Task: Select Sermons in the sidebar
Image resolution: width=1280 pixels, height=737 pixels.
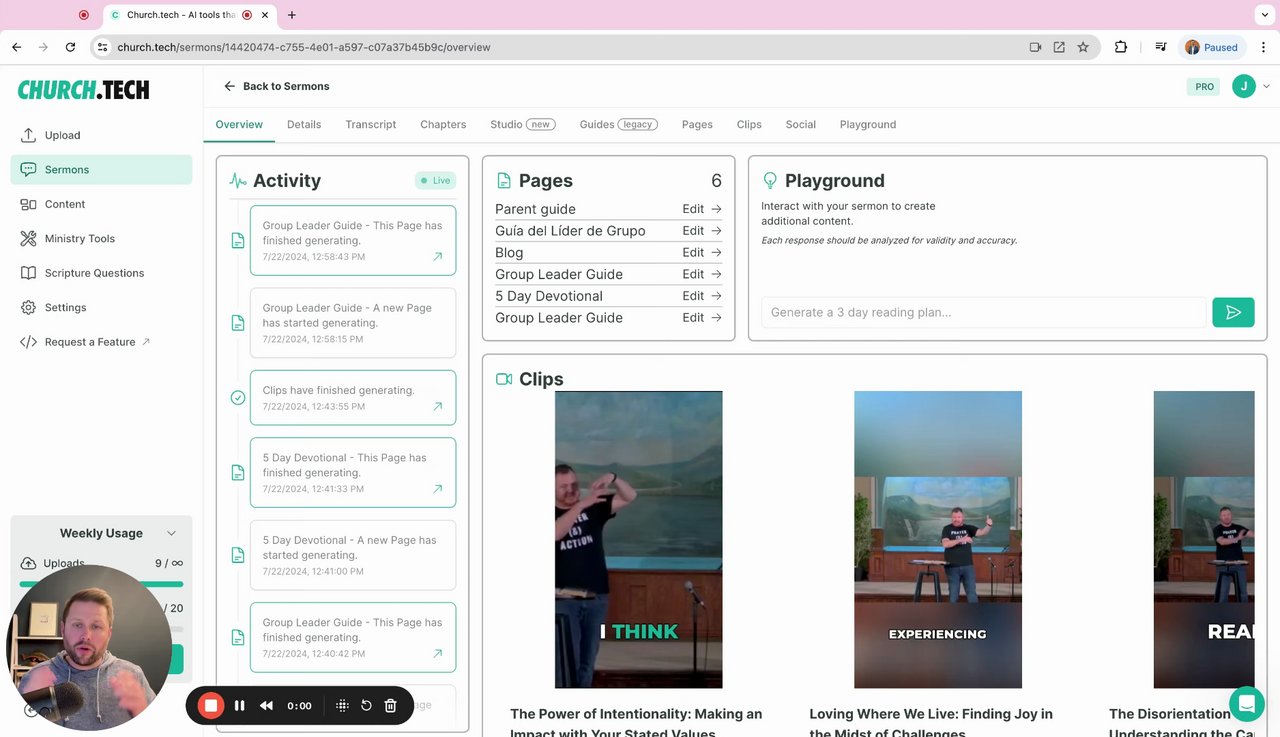Action: 101,170
